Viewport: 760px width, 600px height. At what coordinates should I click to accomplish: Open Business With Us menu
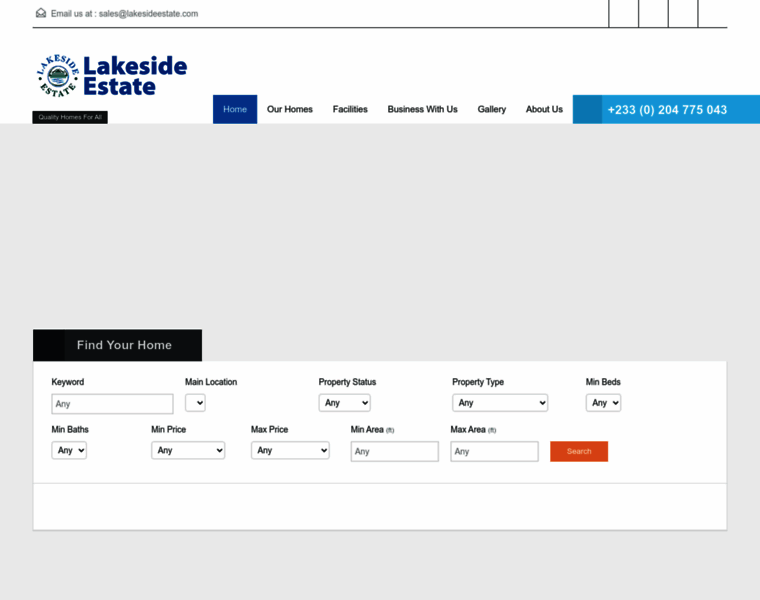(x=422, y=109)
